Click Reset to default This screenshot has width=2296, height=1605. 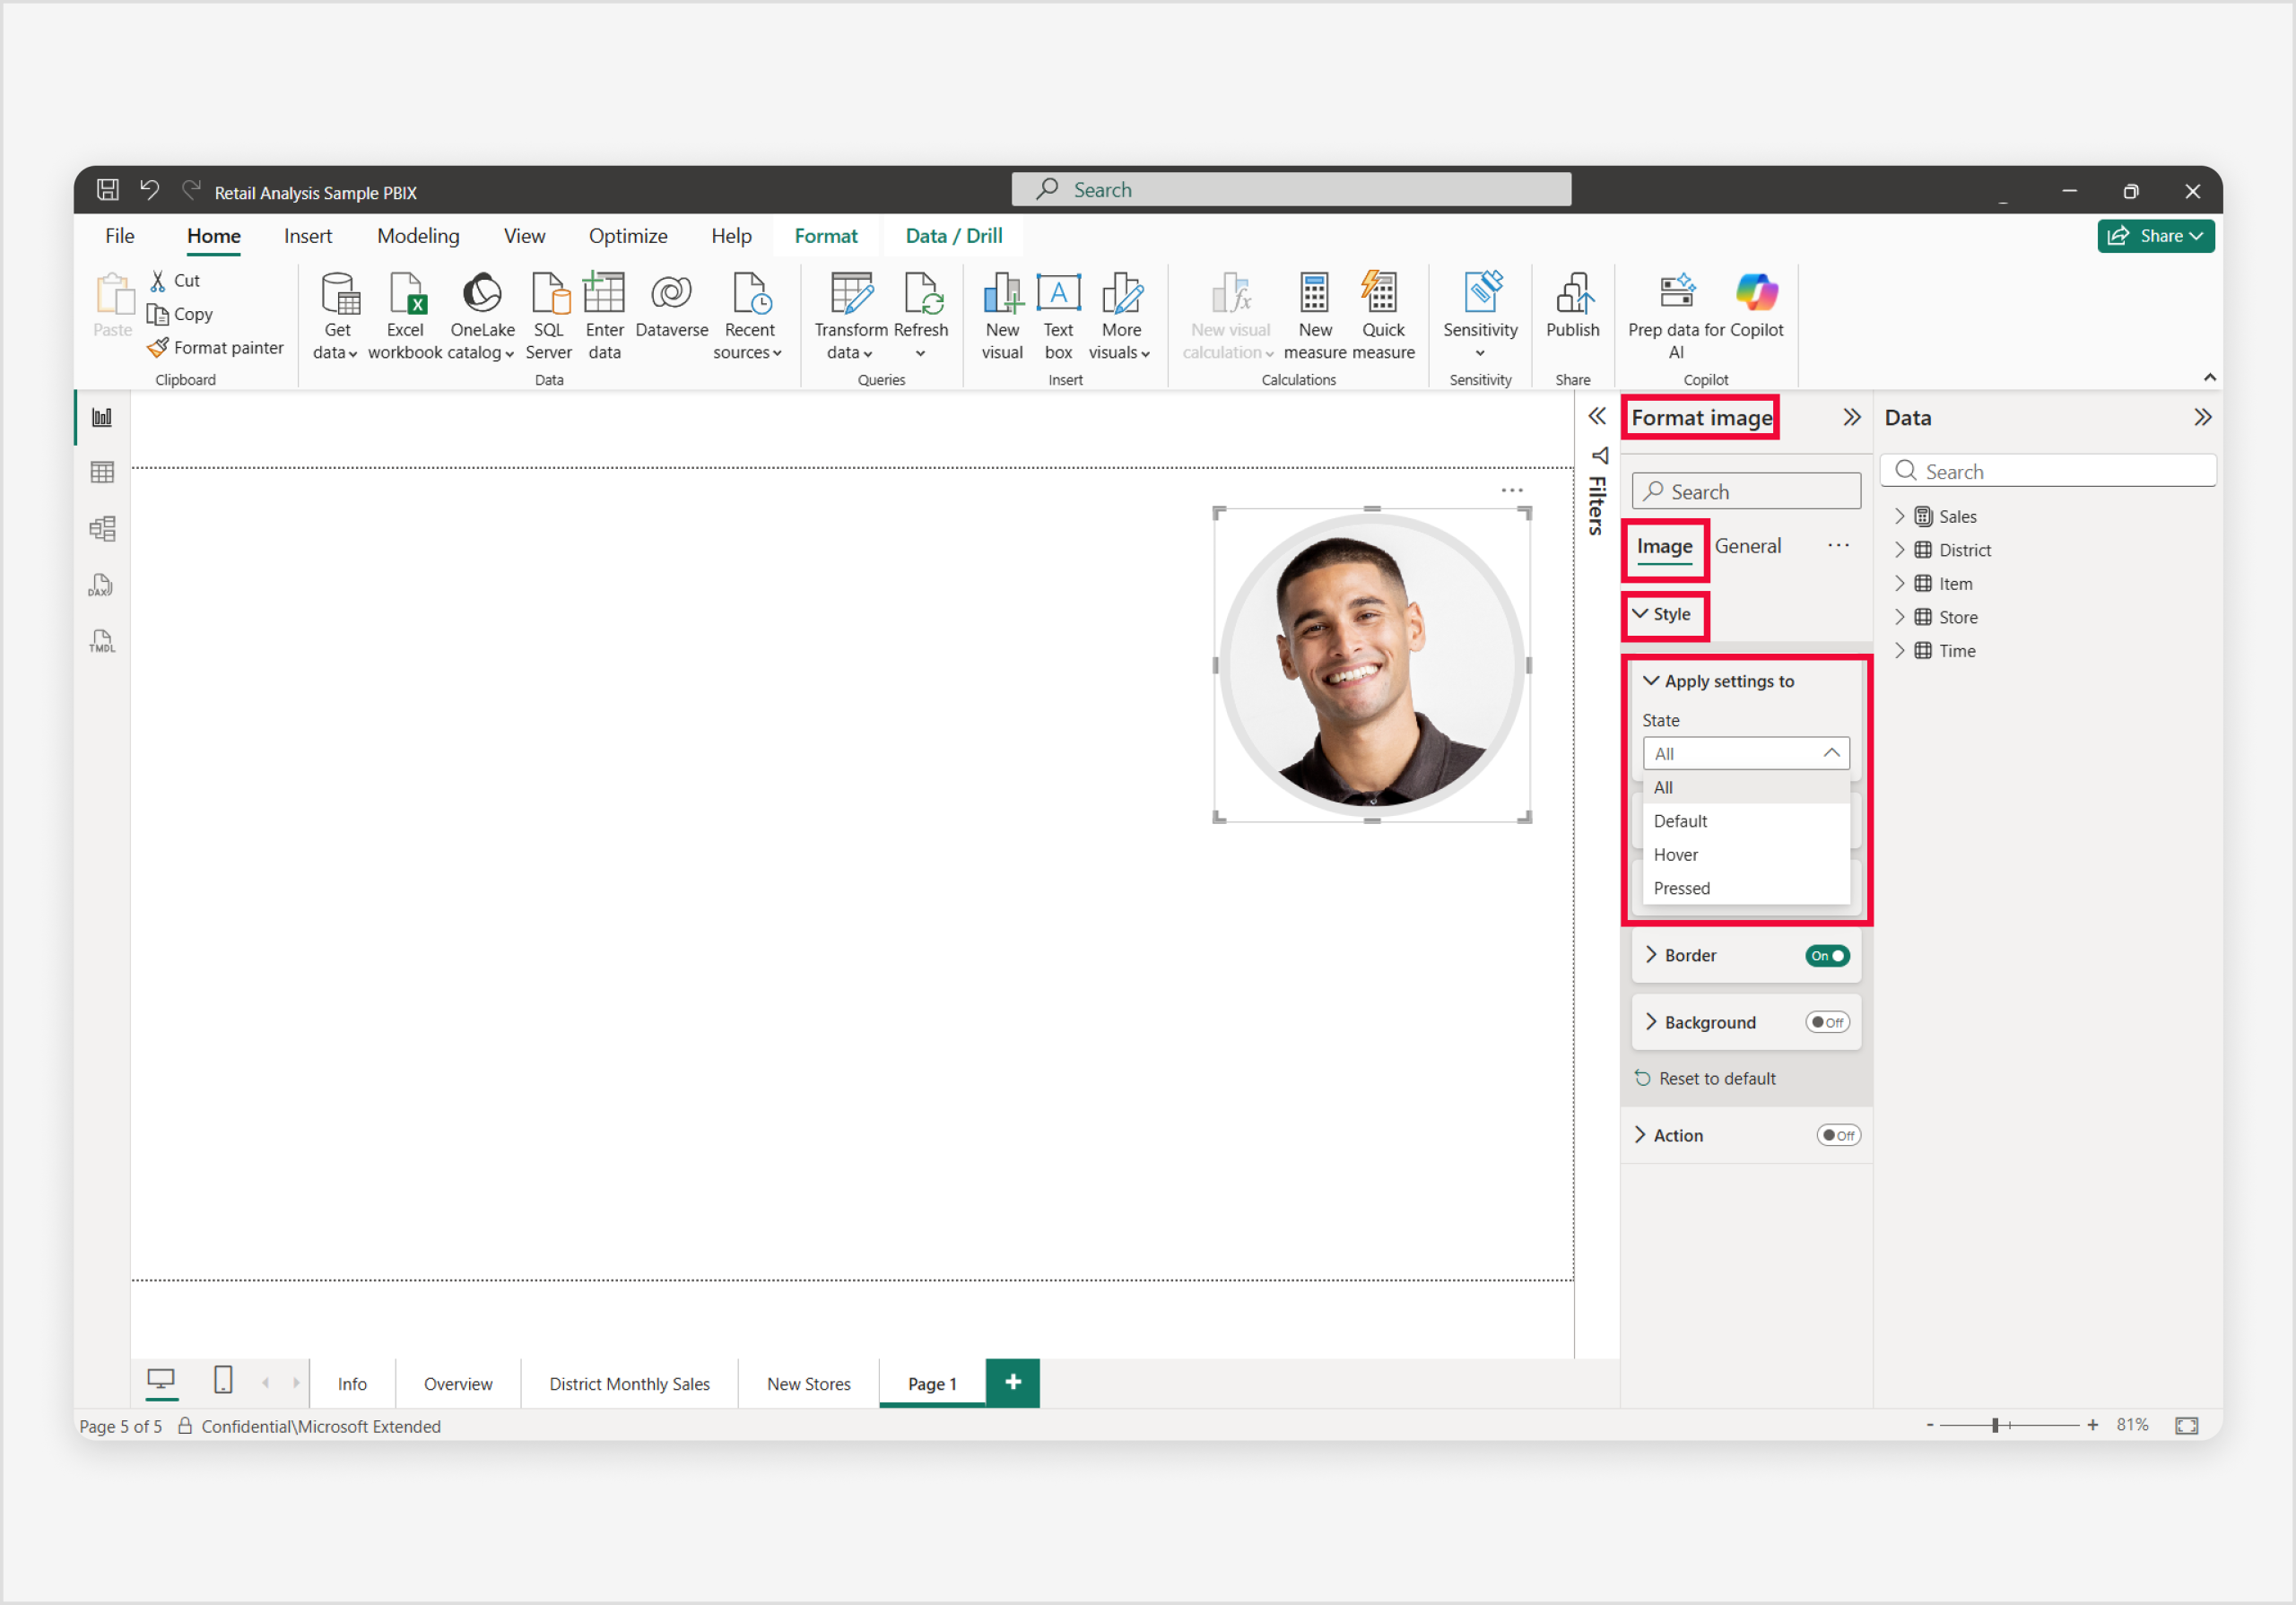coord(1716,1078)
